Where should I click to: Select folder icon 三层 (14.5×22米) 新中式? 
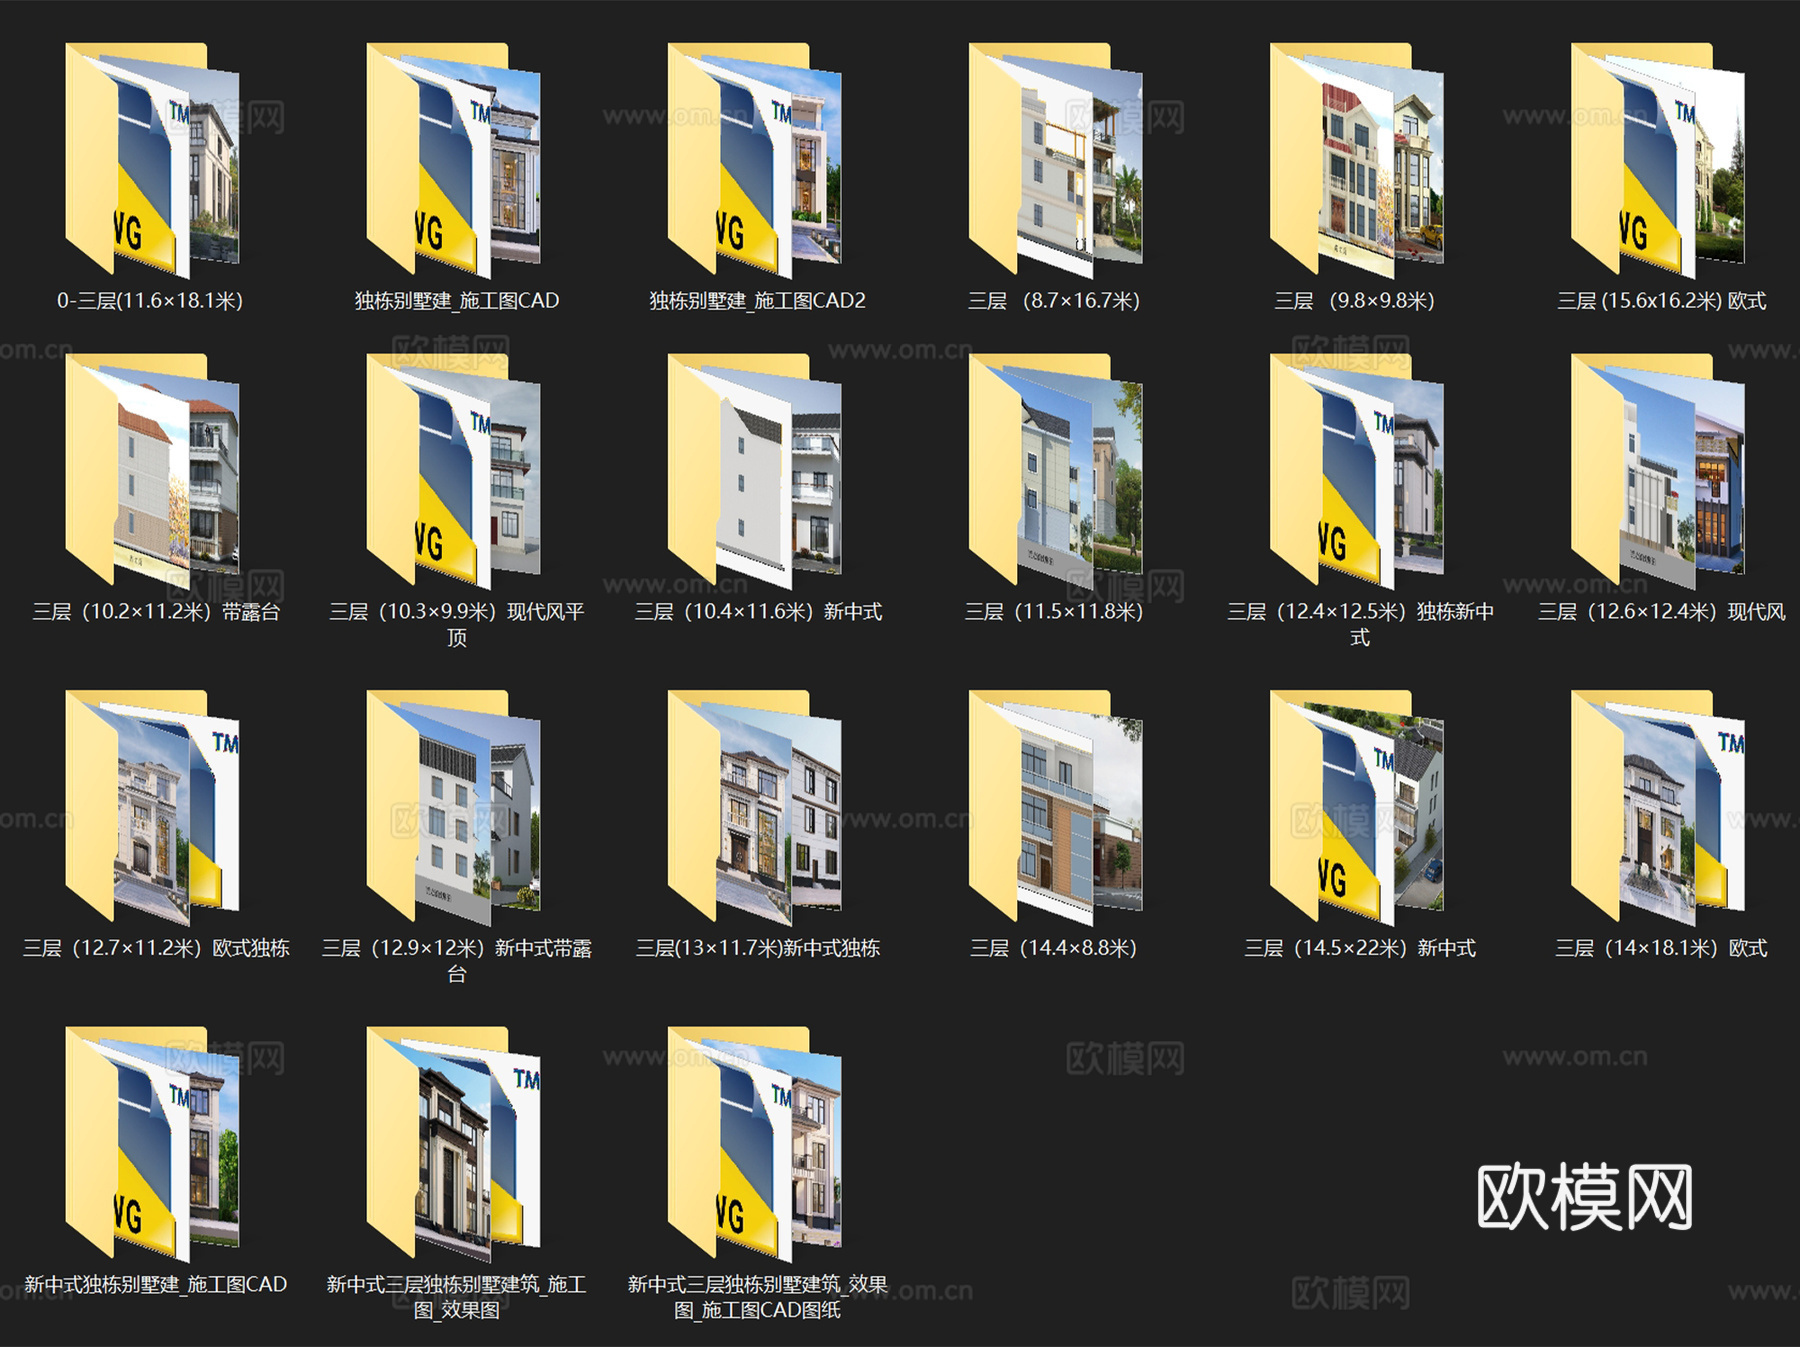click(x=1356, y=807)
